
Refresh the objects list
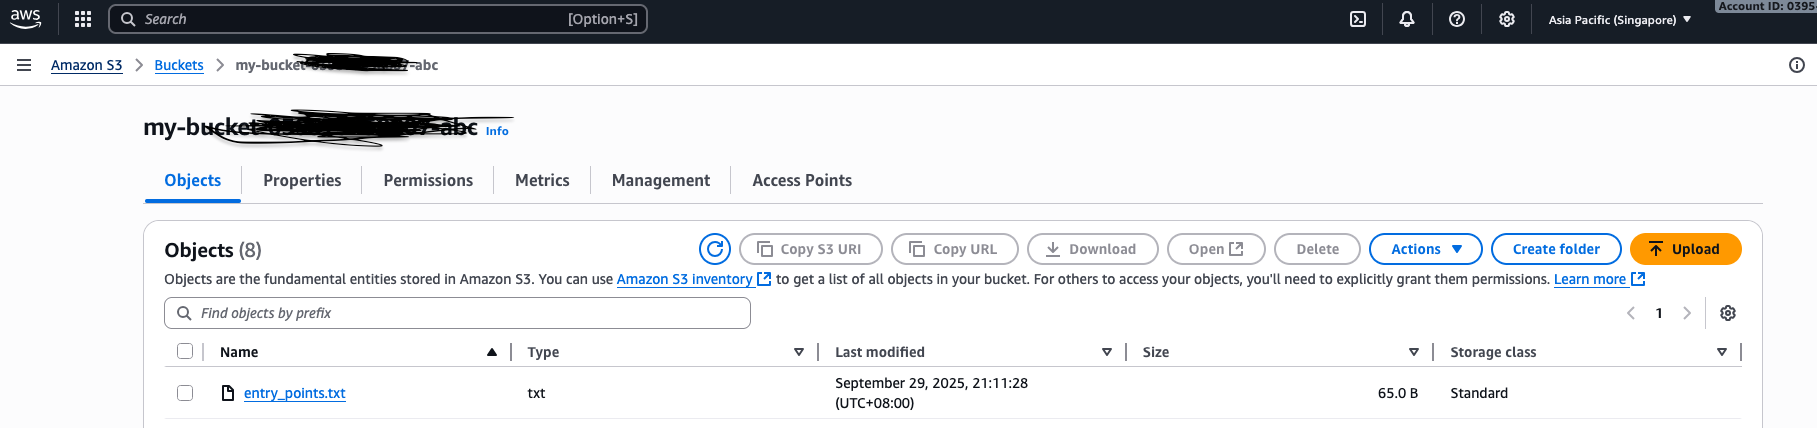(715, 249)
